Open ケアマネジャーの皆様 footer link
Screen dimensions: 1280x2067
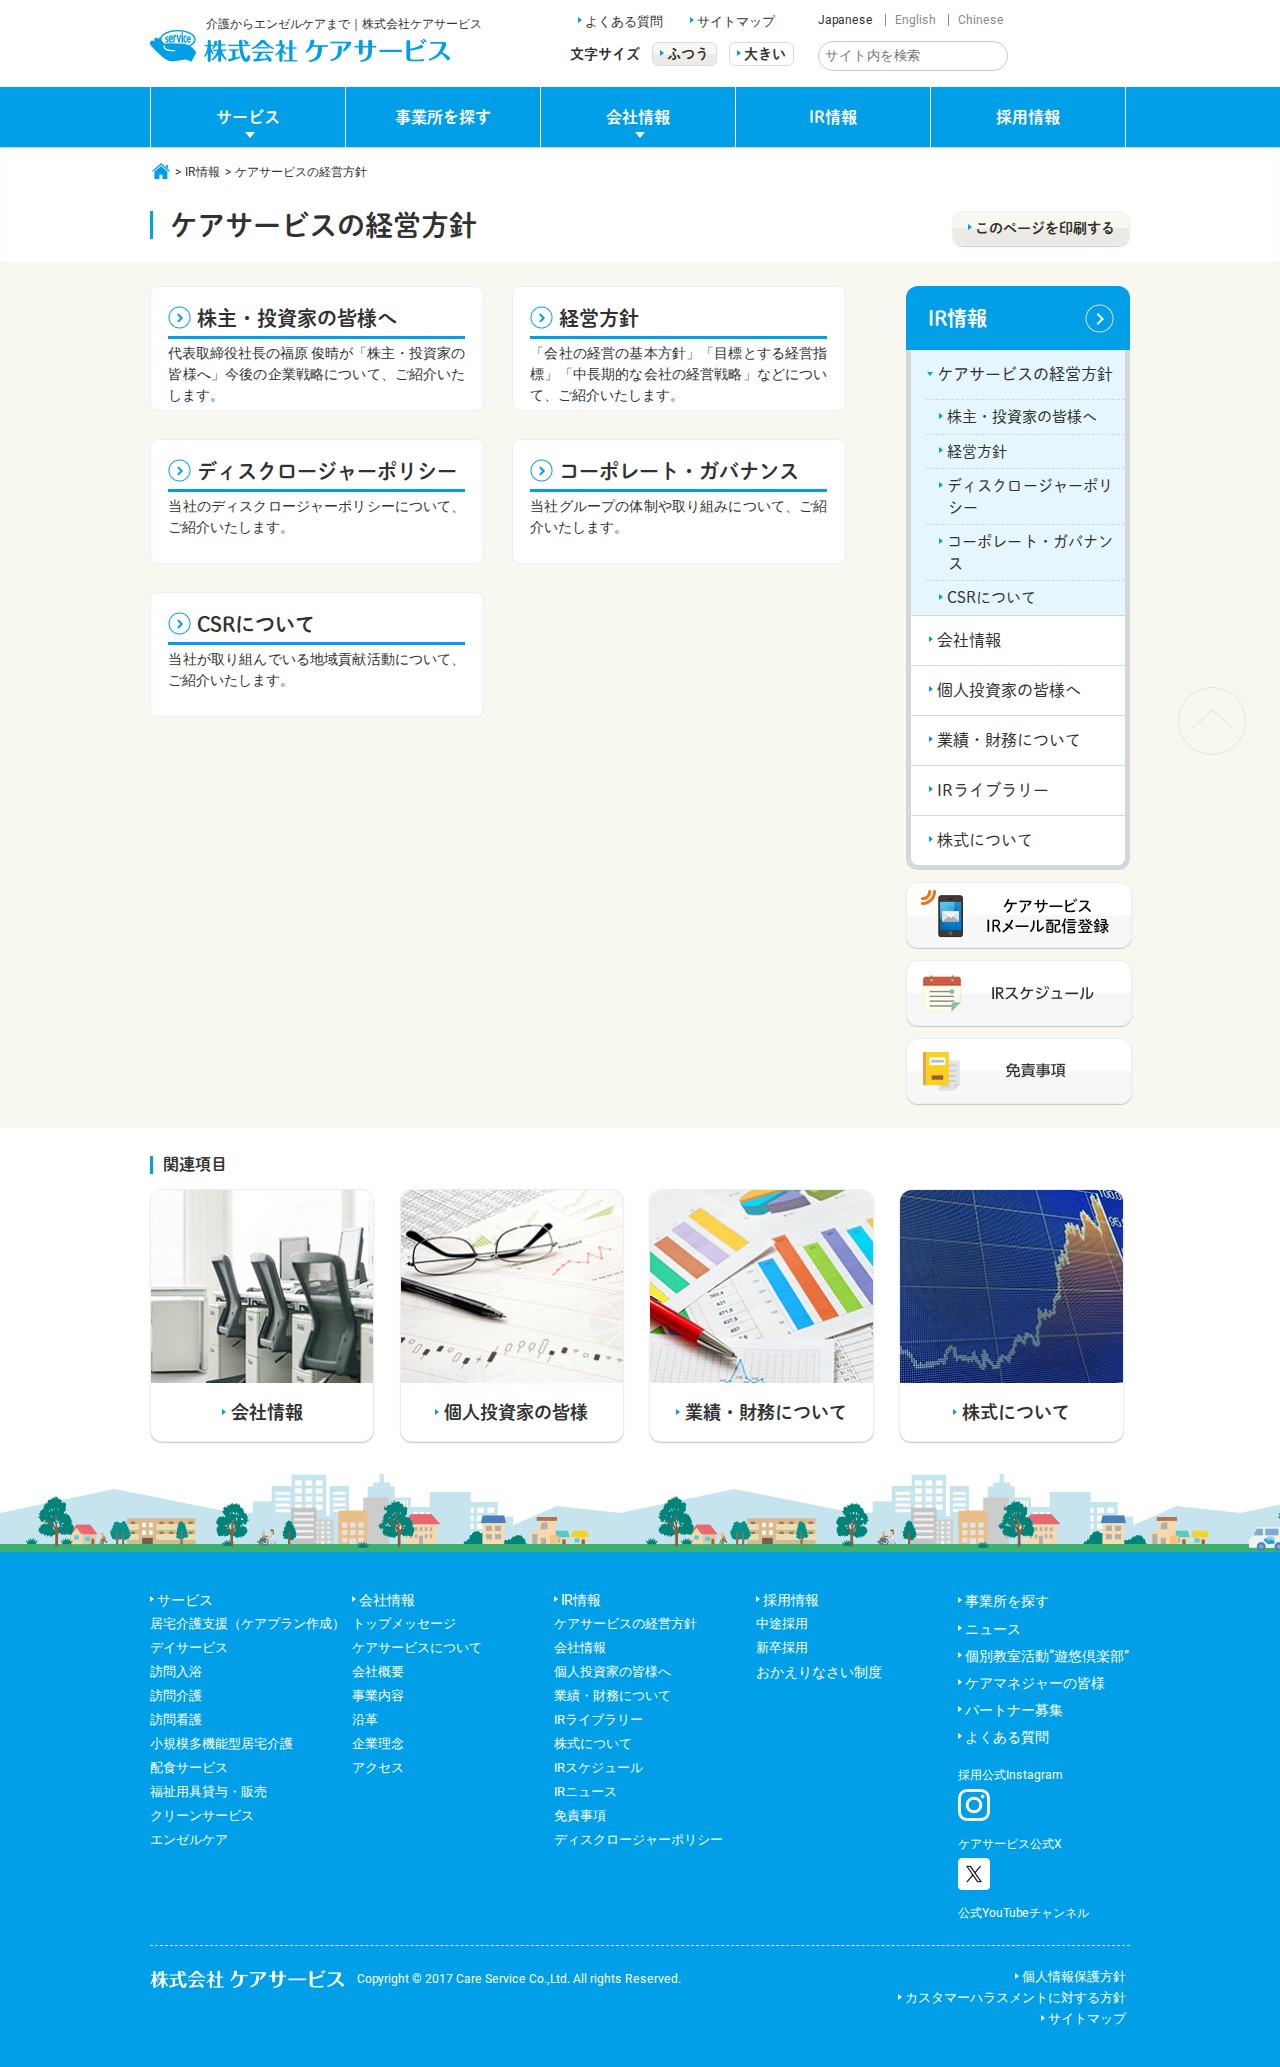click(x=1031, y=1683)
